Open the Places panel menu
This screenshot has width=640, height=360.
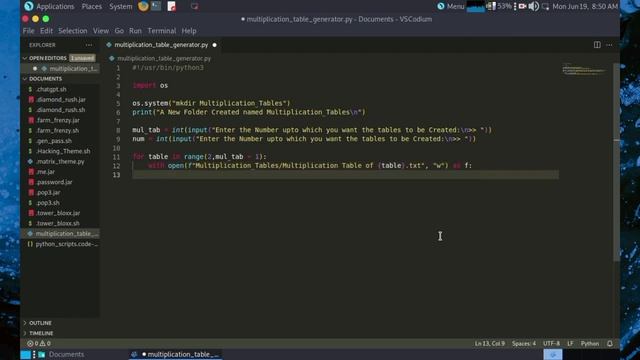click(x=91, y=6)
